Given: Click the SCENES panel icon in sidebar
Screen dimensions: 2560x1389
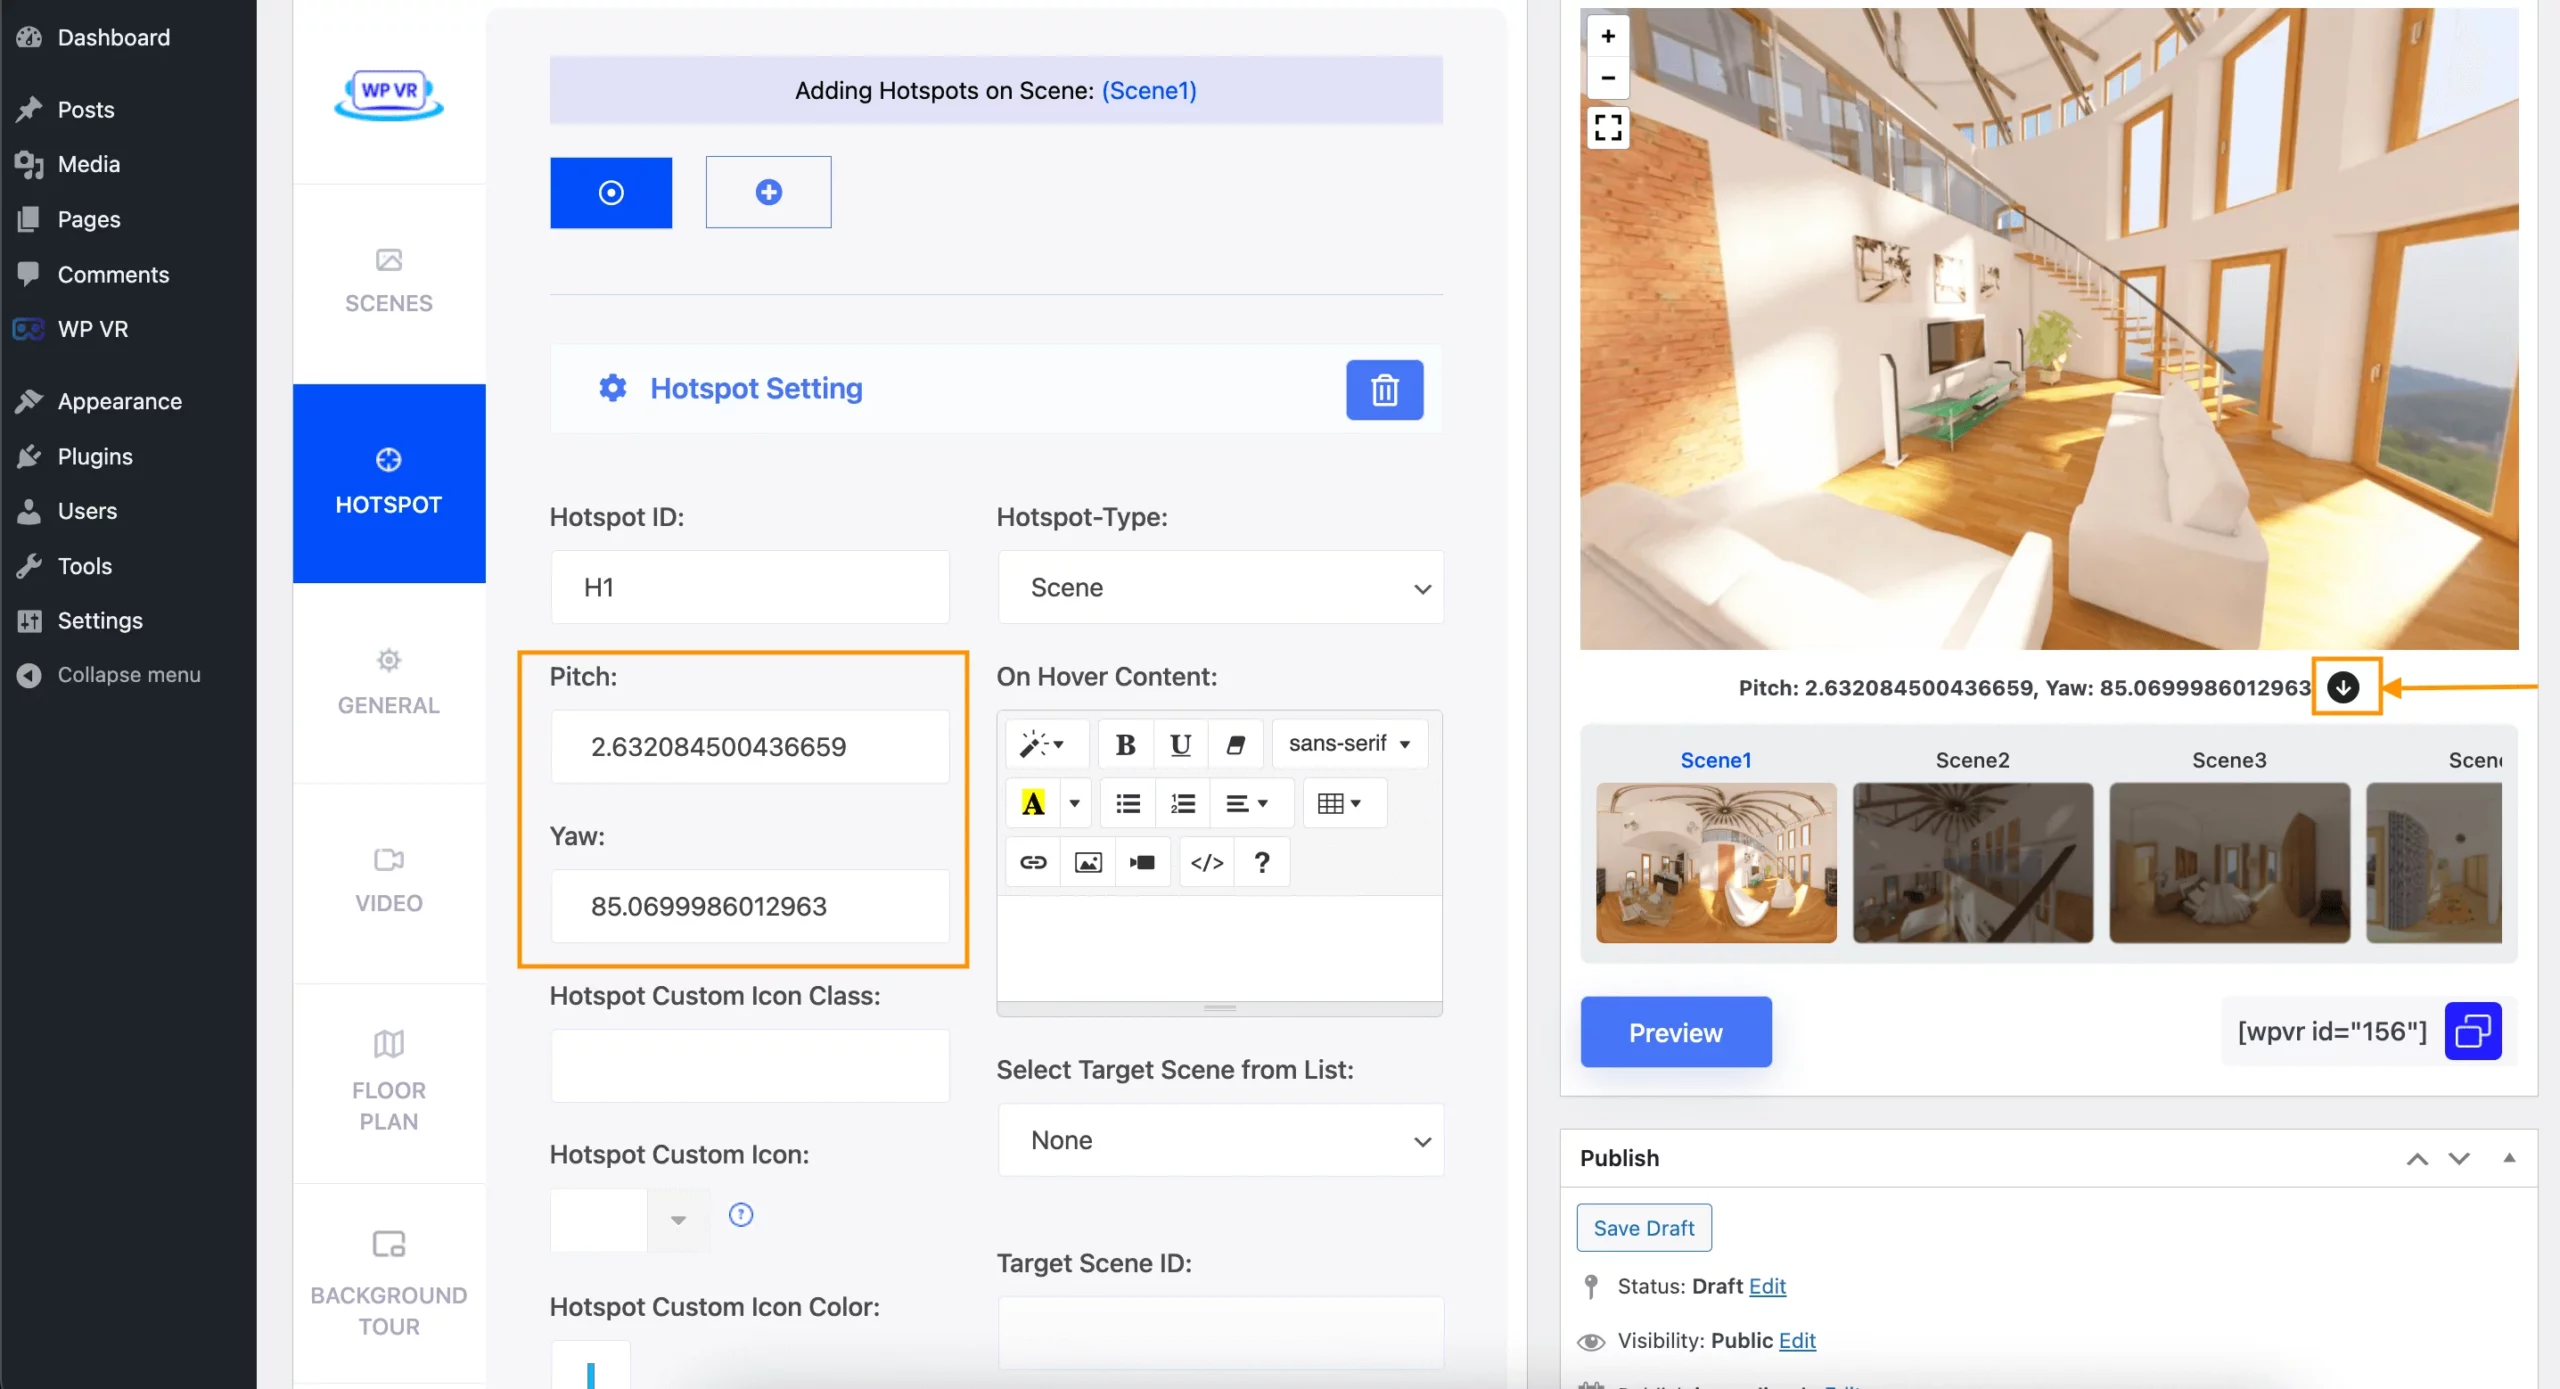Looking at the screenshot, I should pos(388,279).
